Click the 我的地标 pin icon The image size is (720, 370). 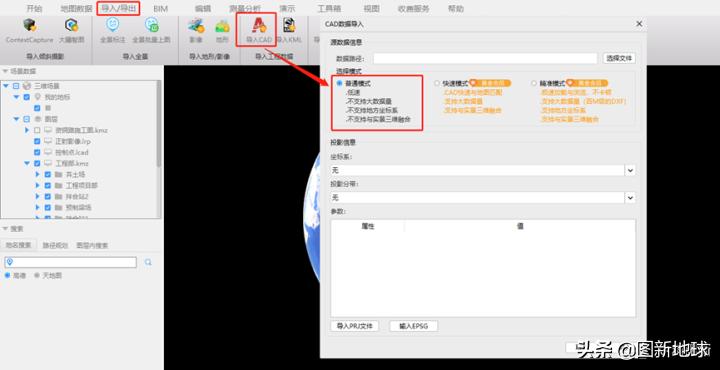pos(38,97)
